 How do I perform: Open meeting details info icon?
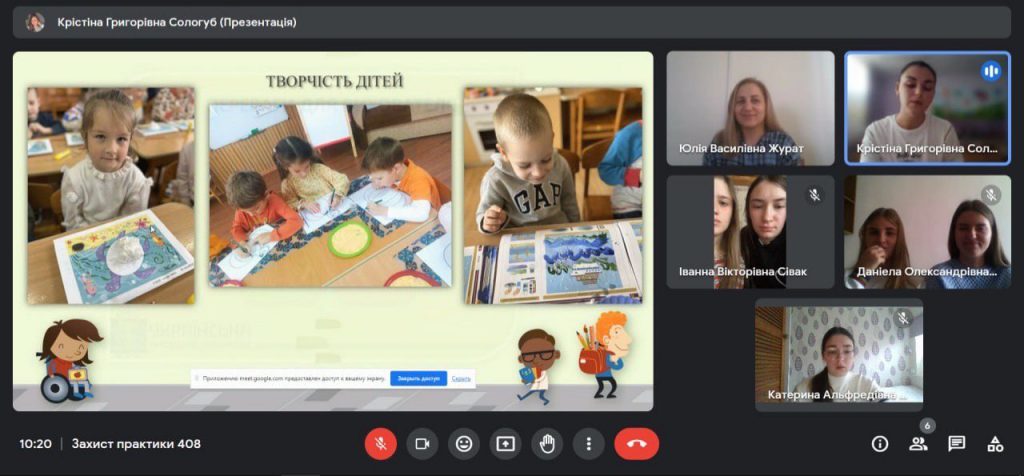(x=880, y=444)
